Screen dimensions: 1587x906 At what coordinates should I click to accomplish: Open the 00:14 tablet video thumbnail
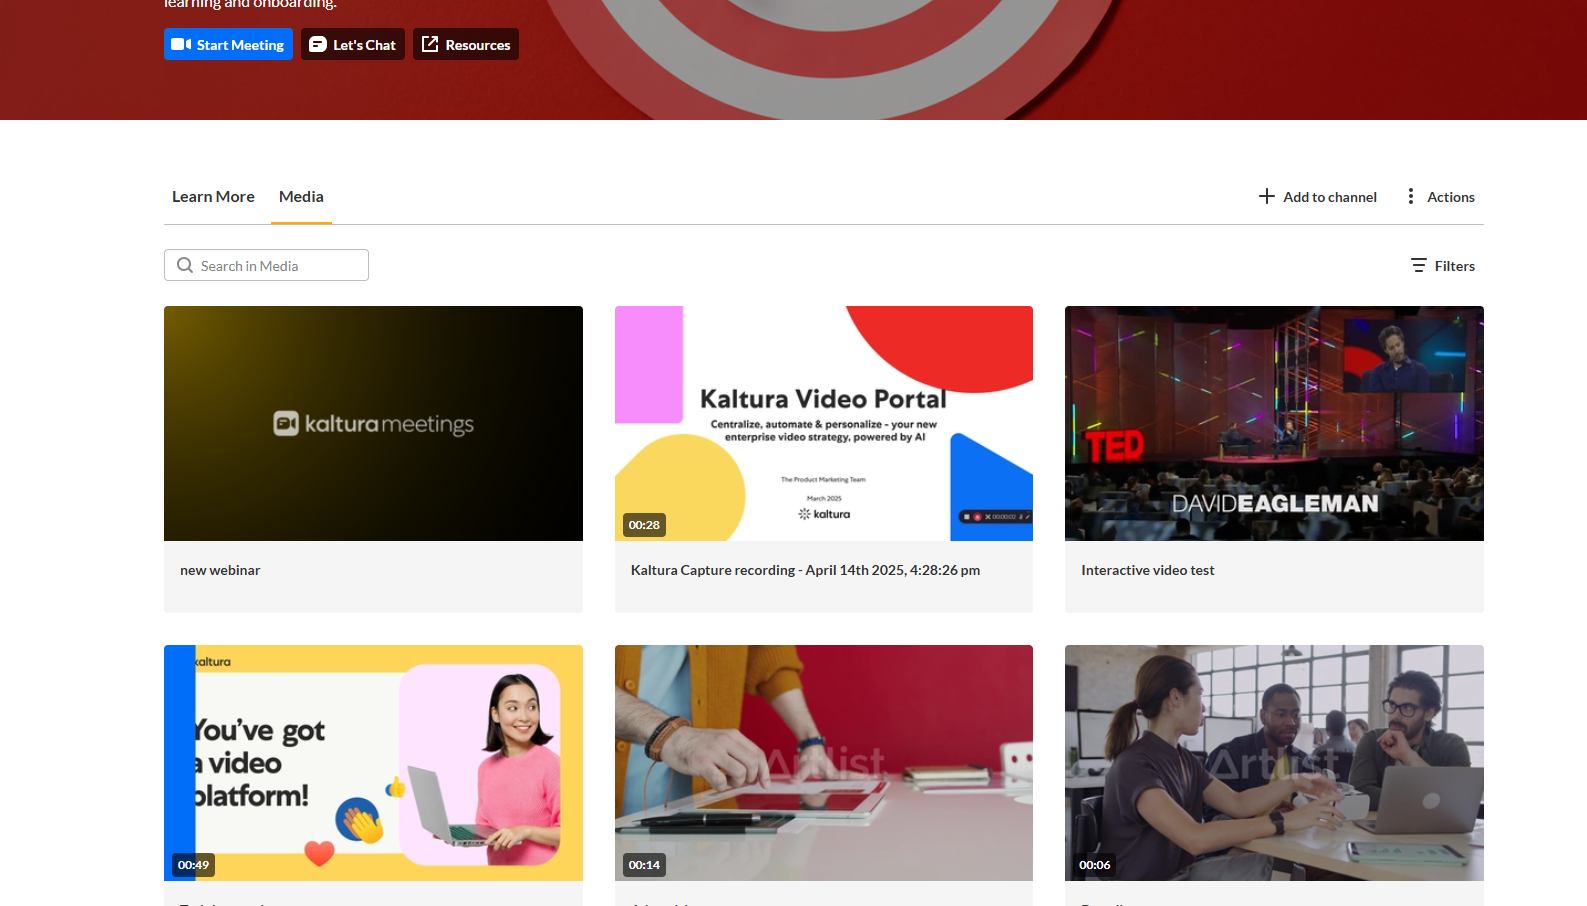(824, 763)
